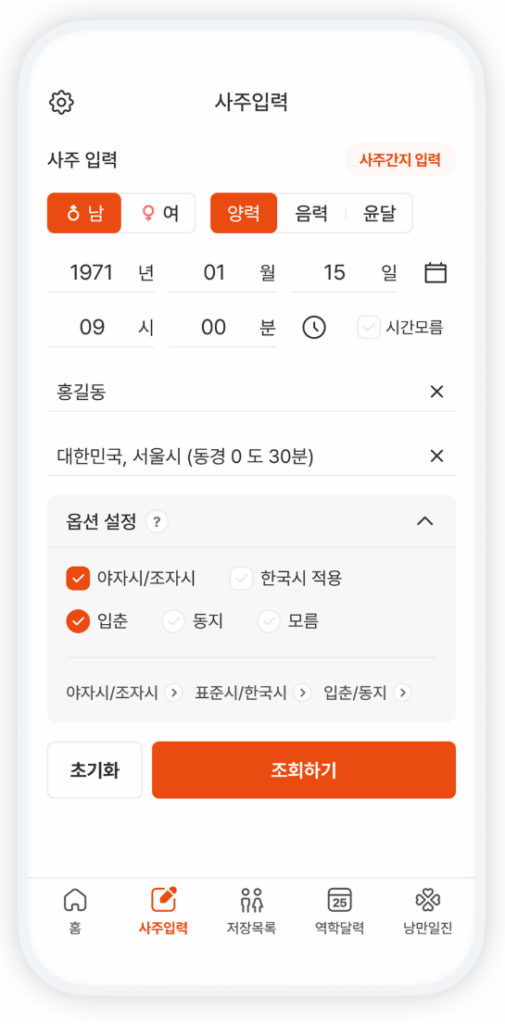The image size is (505, 1024).
Task: Go to 홈 in the bottom navigation
Action: tap(74, 911)
